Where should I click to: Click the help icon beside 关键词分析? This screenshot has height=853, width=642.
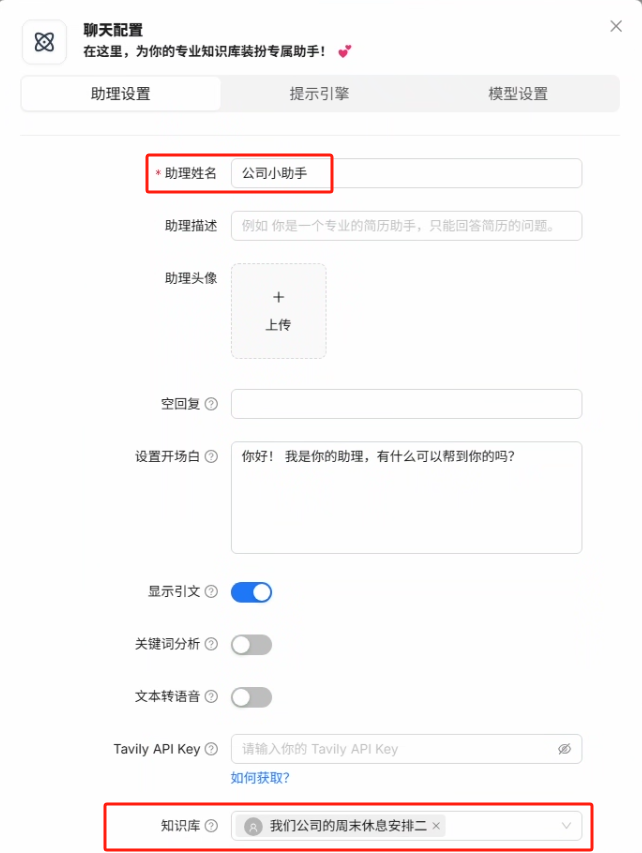(x=211, y=644)
